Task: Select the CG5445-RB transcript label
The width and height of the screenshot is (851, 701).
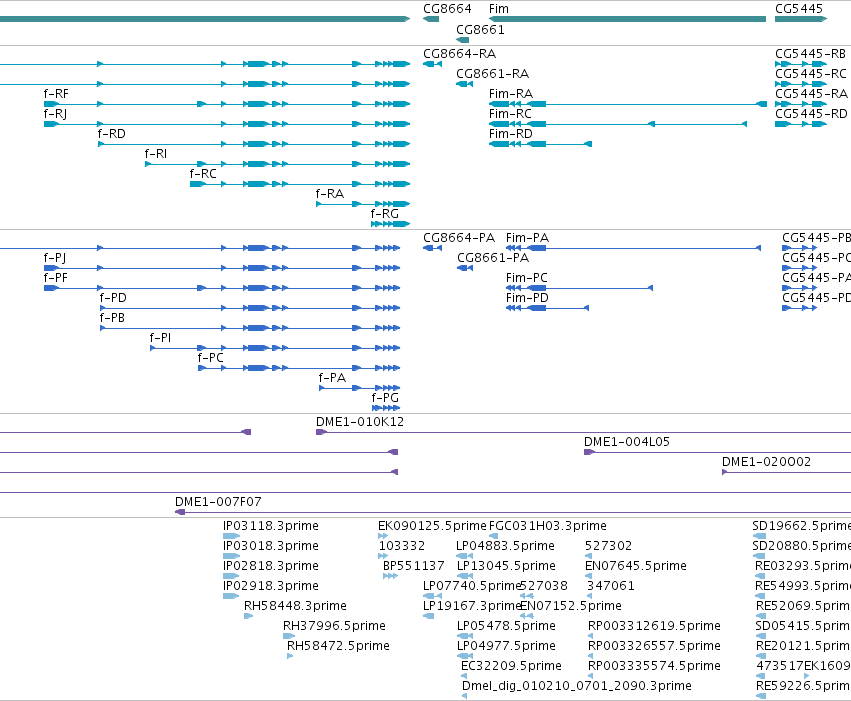Action: pos(810,54)
